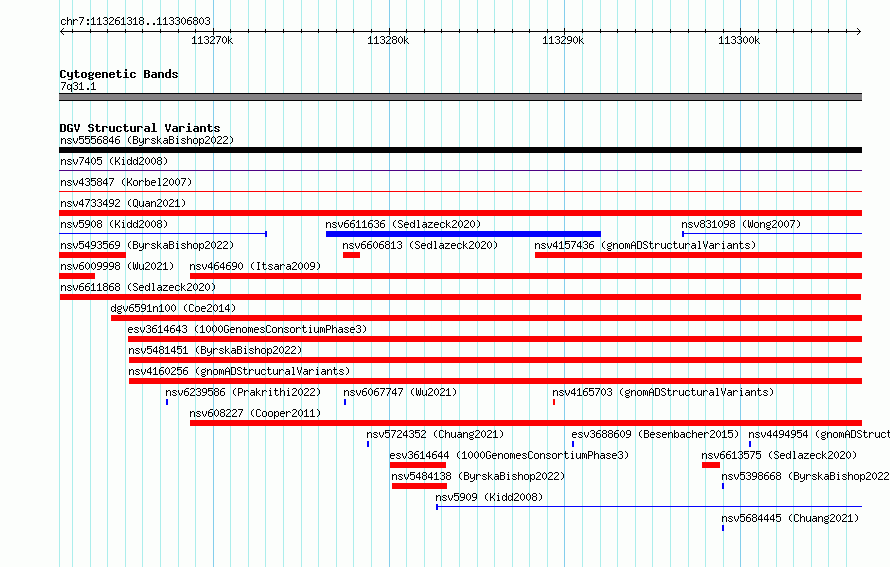Click the chr7:113261318..113306803 coordinates text
The width and height of the screenshot is (890, 567).
pyautogui.click(x=135, y=21)
